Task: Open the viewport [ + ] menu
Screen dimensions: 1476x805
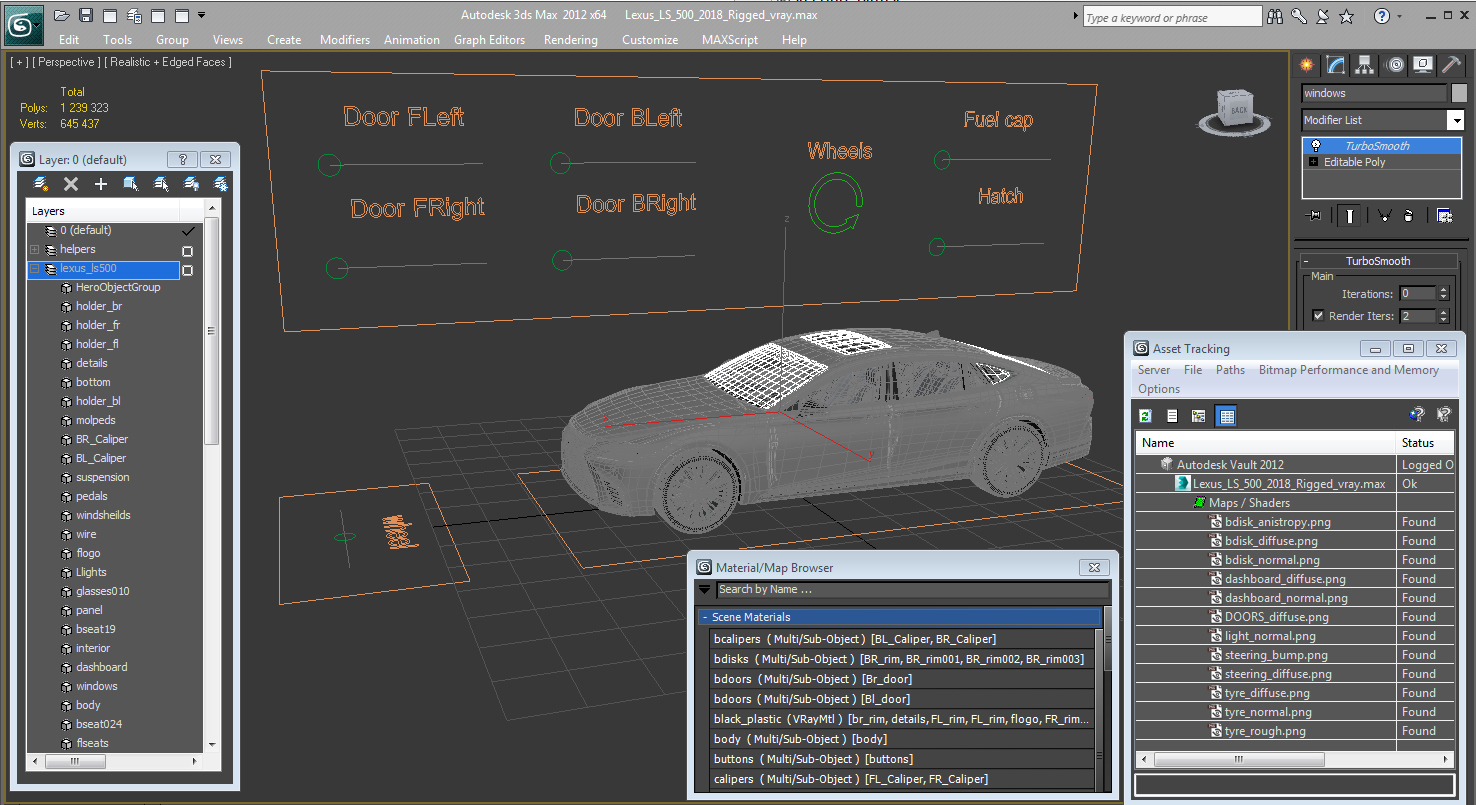Action: tap(19, 62)
